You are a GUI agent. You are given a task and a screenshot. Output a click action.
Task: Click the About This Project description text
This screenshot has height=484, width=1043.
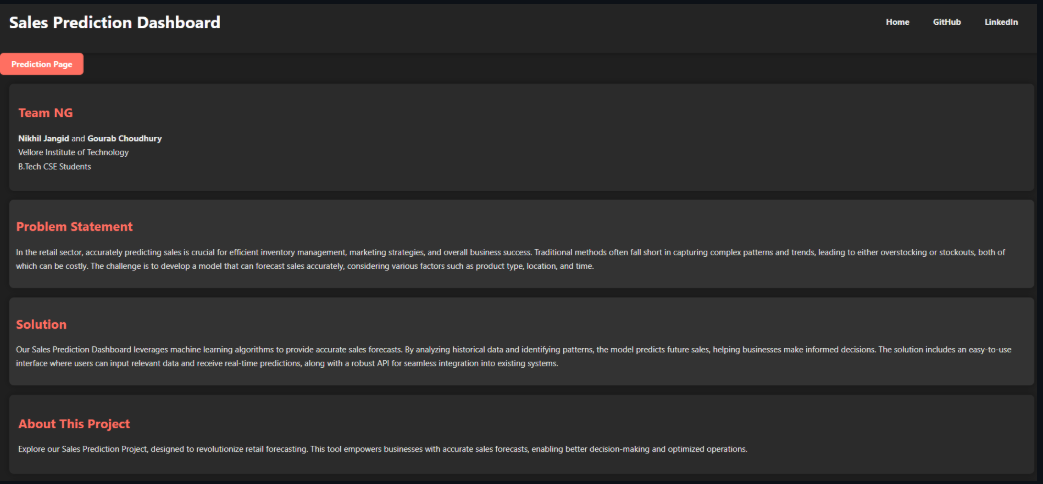point(382,449)
